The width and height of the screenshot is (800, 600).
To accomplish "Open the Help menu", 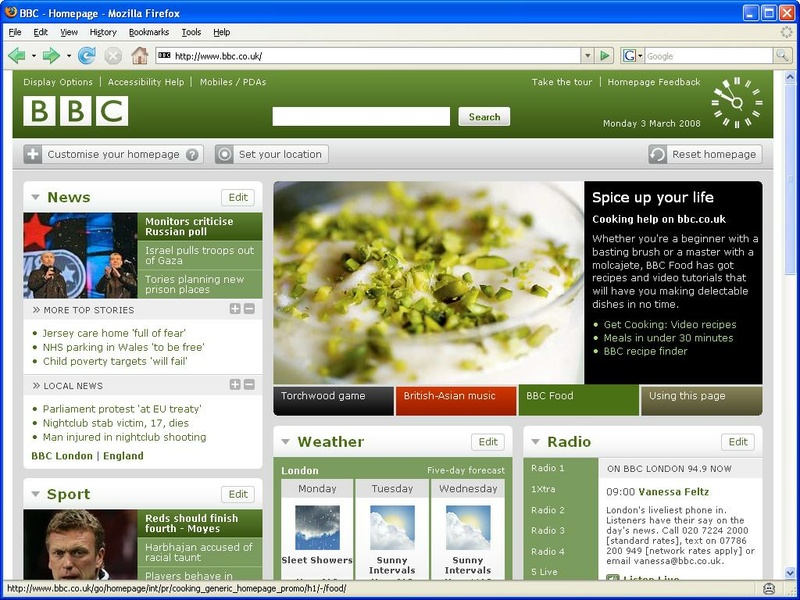I will tap(221, 32).
